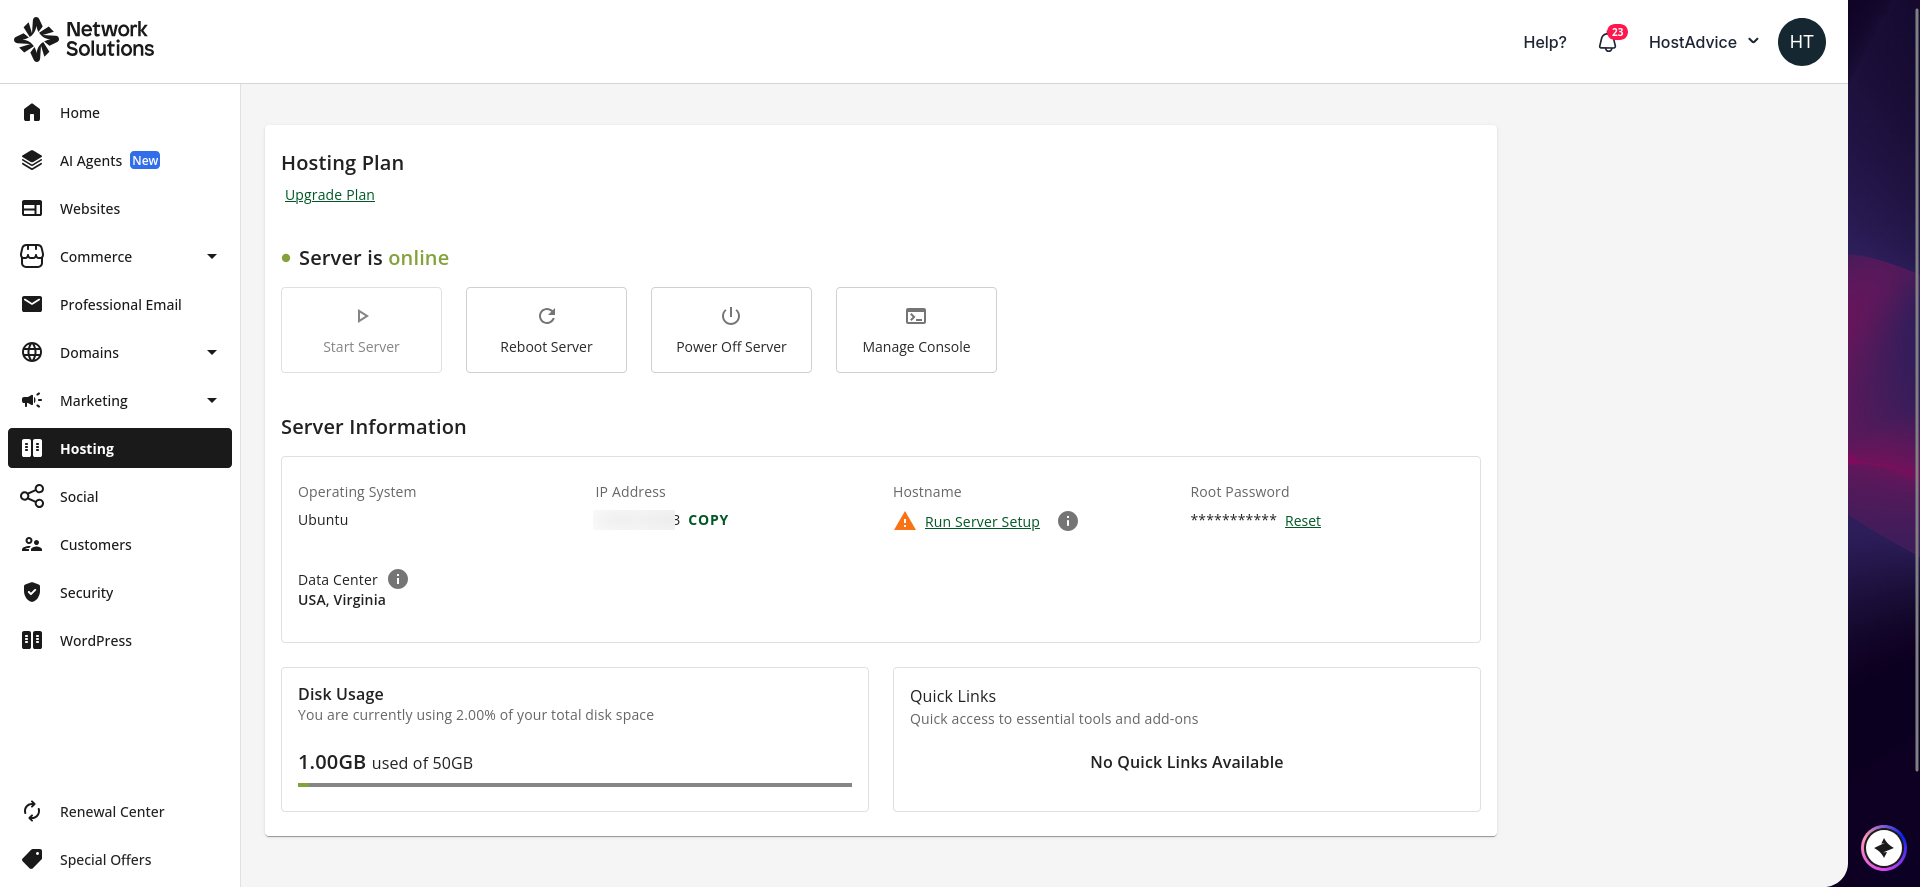Click the Domains globe icon
Viewport: 1920px width, 887px height.
32,352
